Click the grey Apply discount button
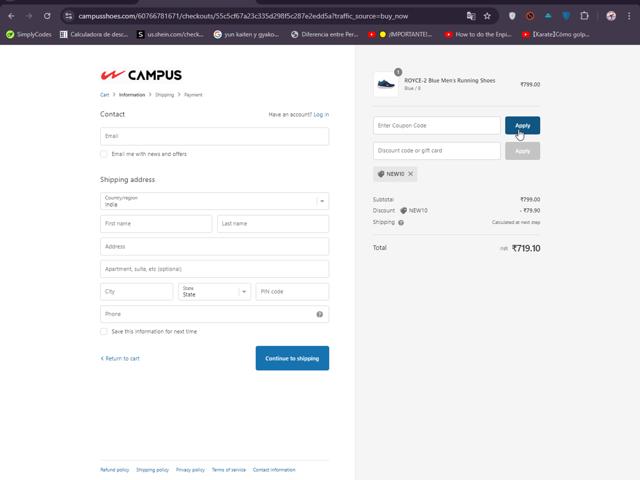The height and width of the screenshot is (480, 640). click(x=522, y=151)
